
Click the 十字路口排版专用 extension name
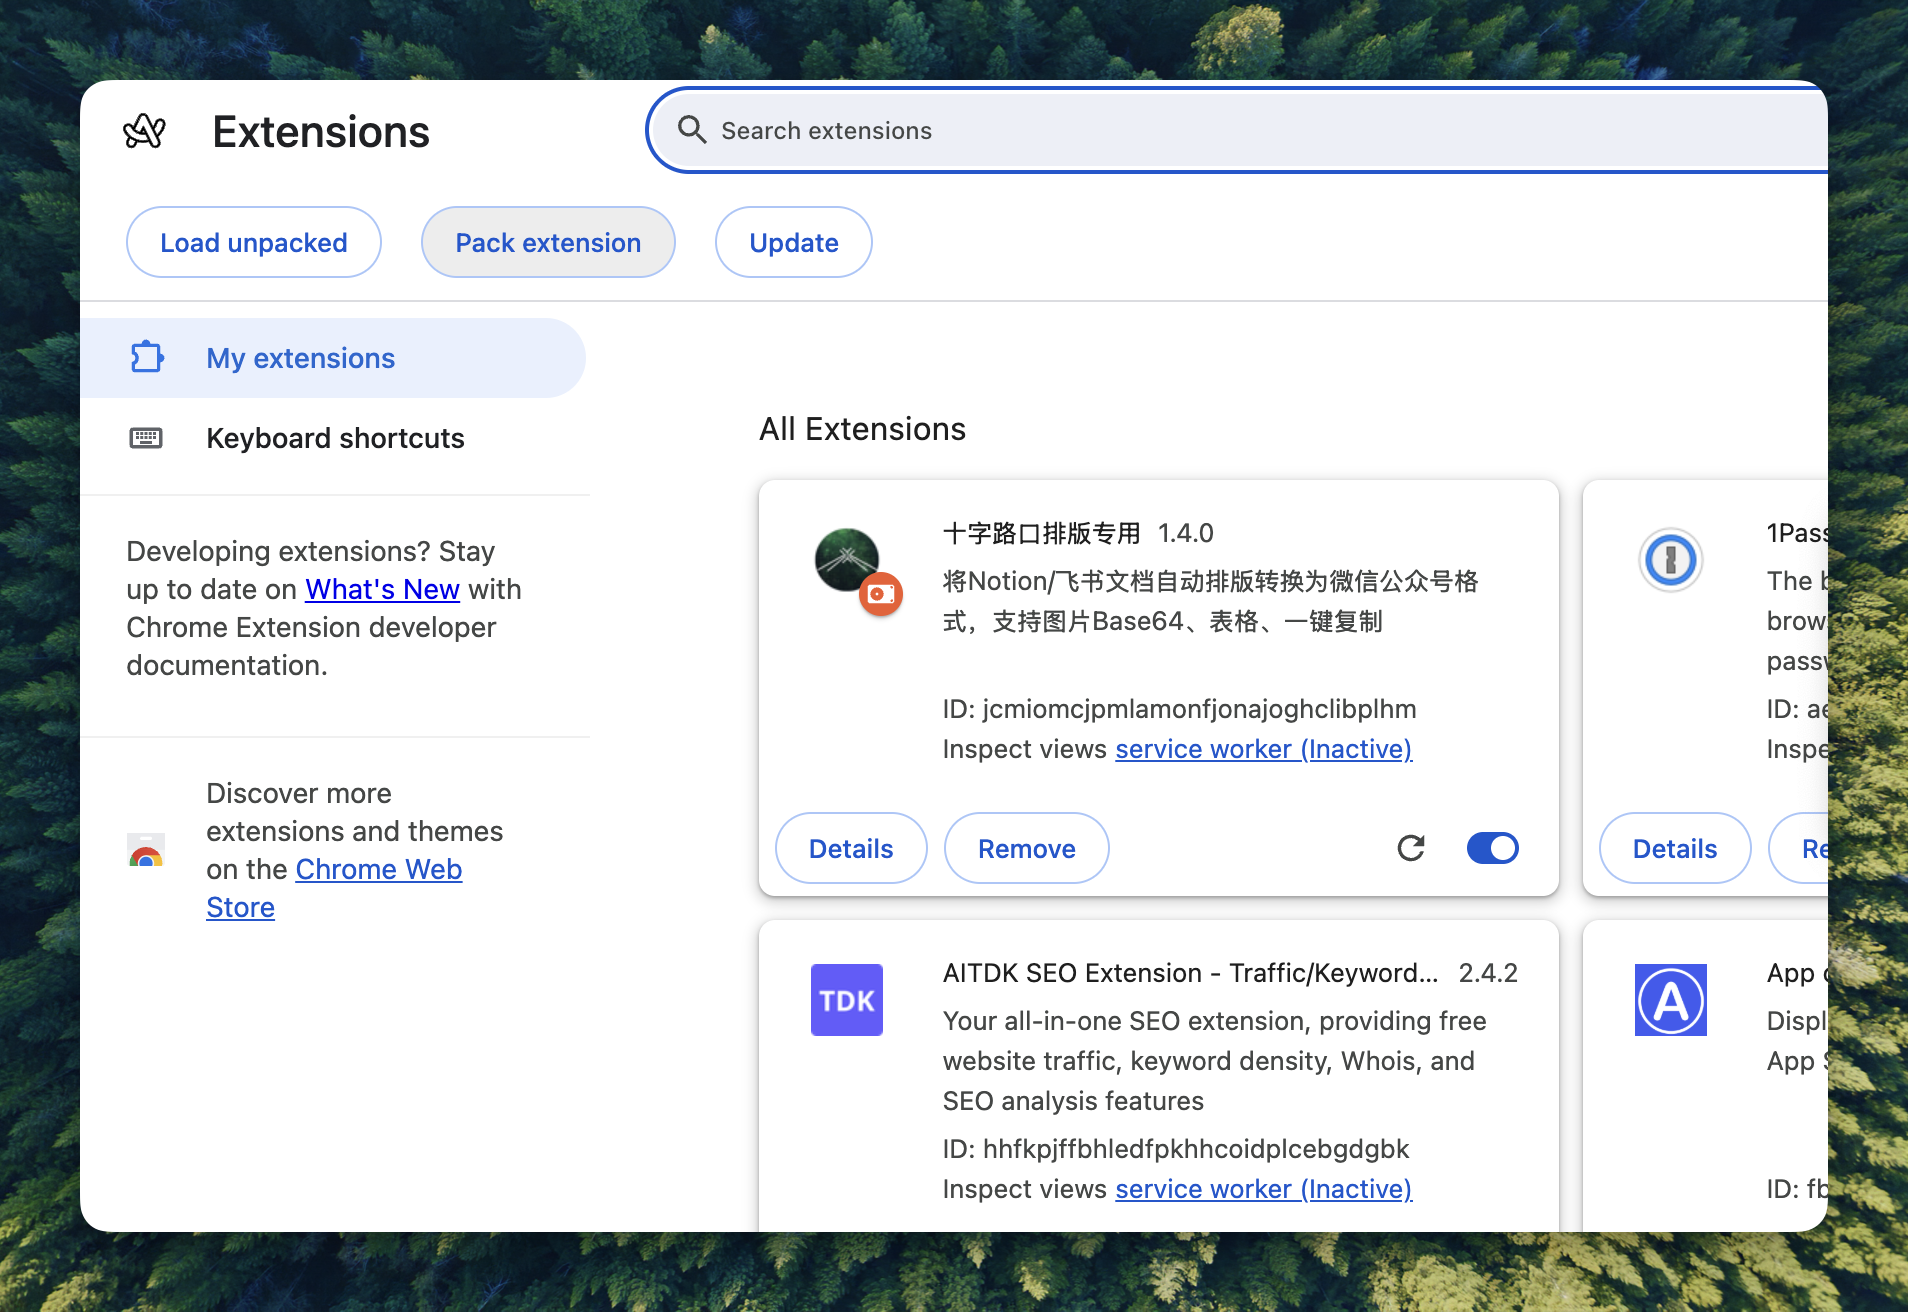[x=1041, y=533]
